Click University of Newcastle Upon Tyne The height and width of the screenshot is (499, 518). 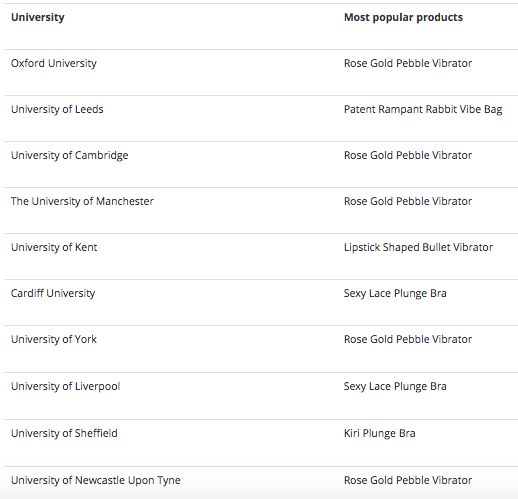click(96, 480)
